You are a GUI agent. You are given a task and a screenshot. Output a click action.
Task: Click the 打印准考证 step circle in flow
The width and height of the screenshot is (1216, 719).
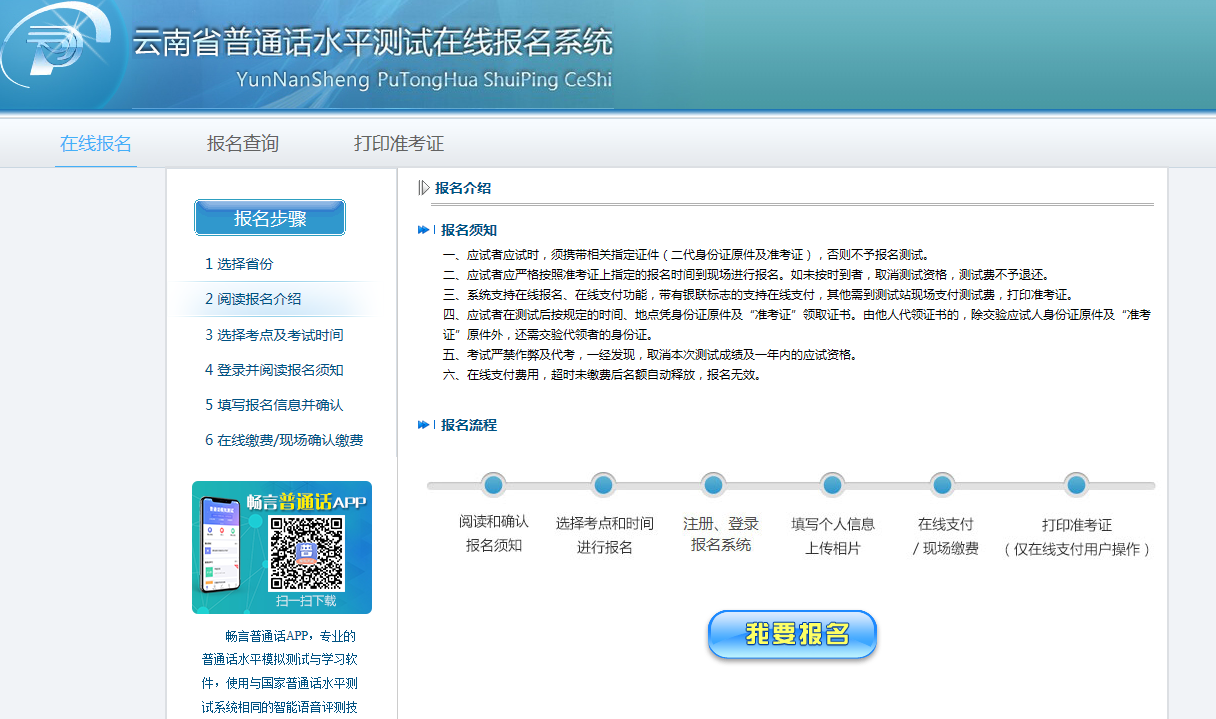point(1076,485)
